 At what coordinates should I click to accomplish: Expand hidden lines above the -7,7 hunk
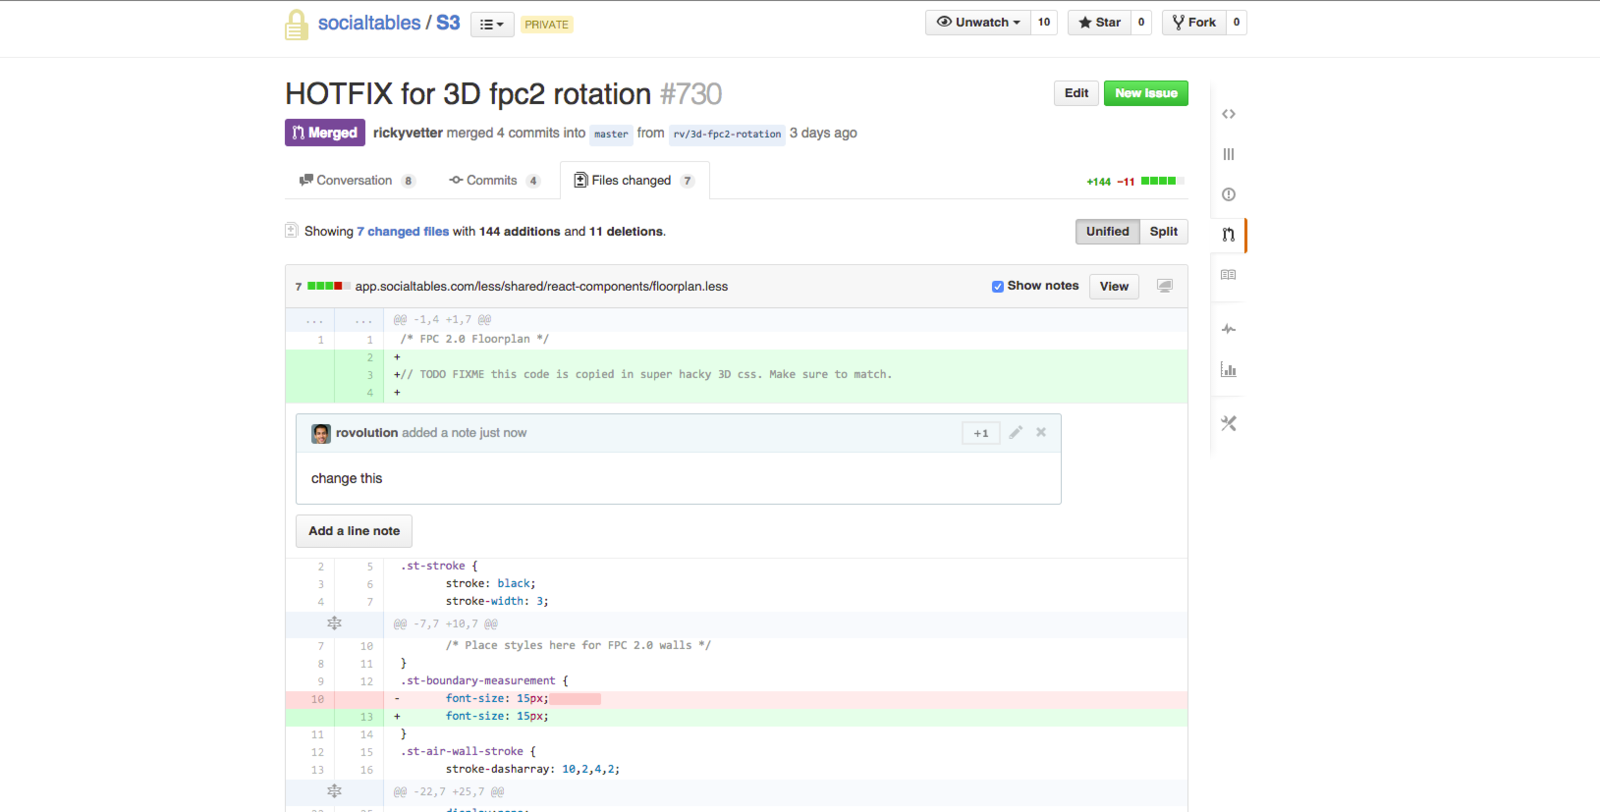tap(334, 623)
